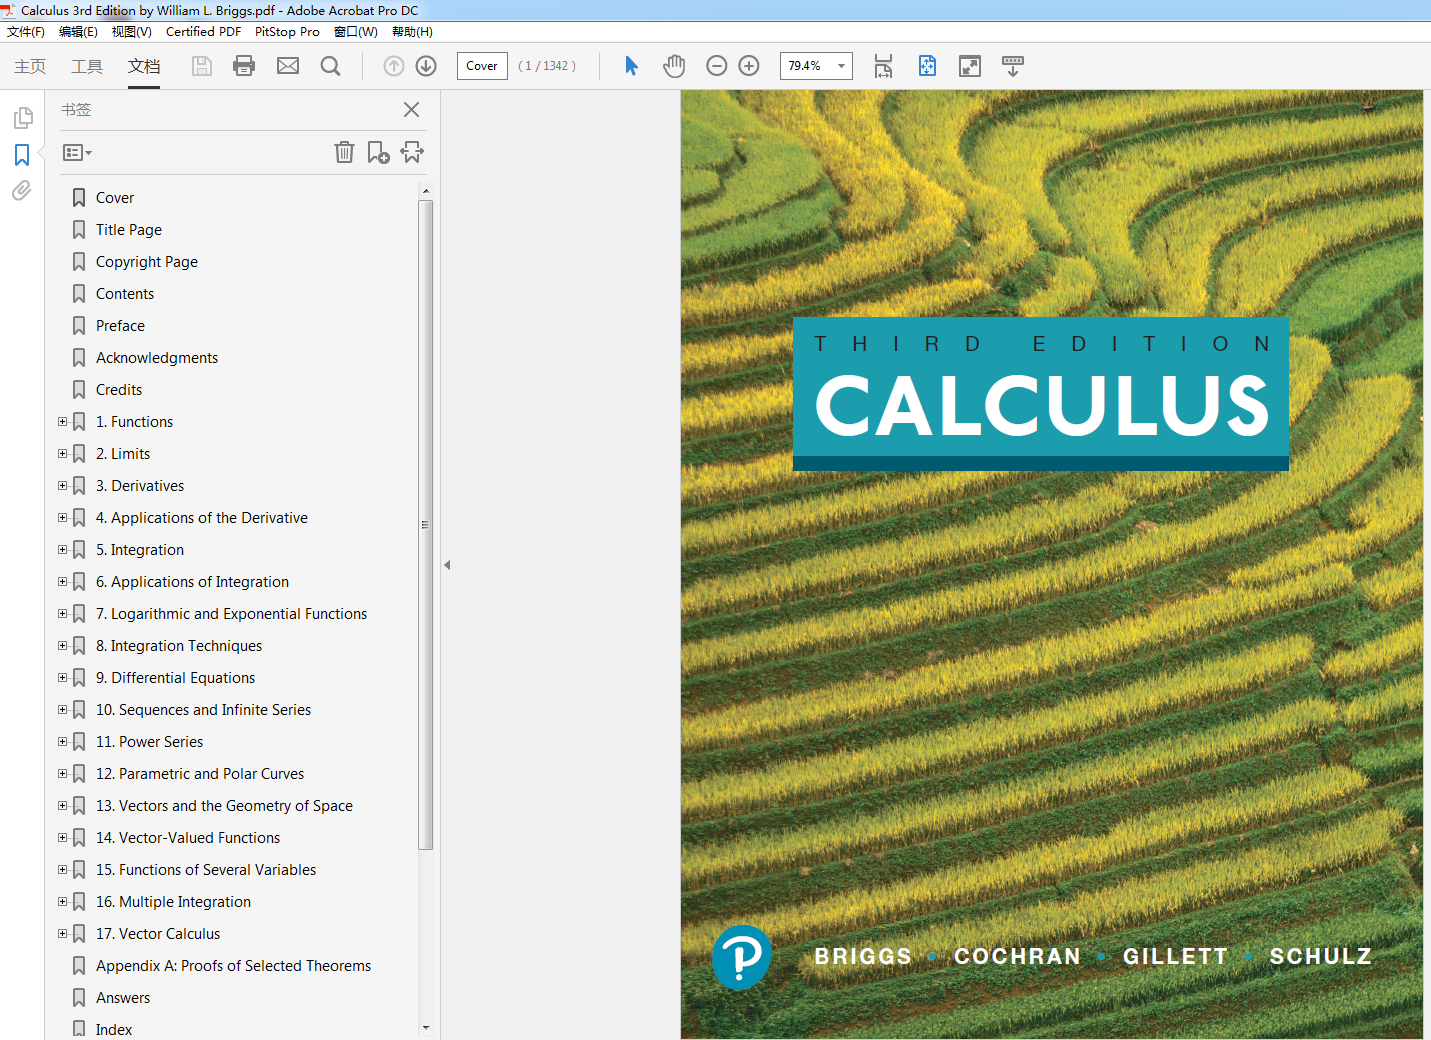The width and height of the screenshot is (1431, 1040).
Task: Switch to the 工具 tab
Action: 87,66
